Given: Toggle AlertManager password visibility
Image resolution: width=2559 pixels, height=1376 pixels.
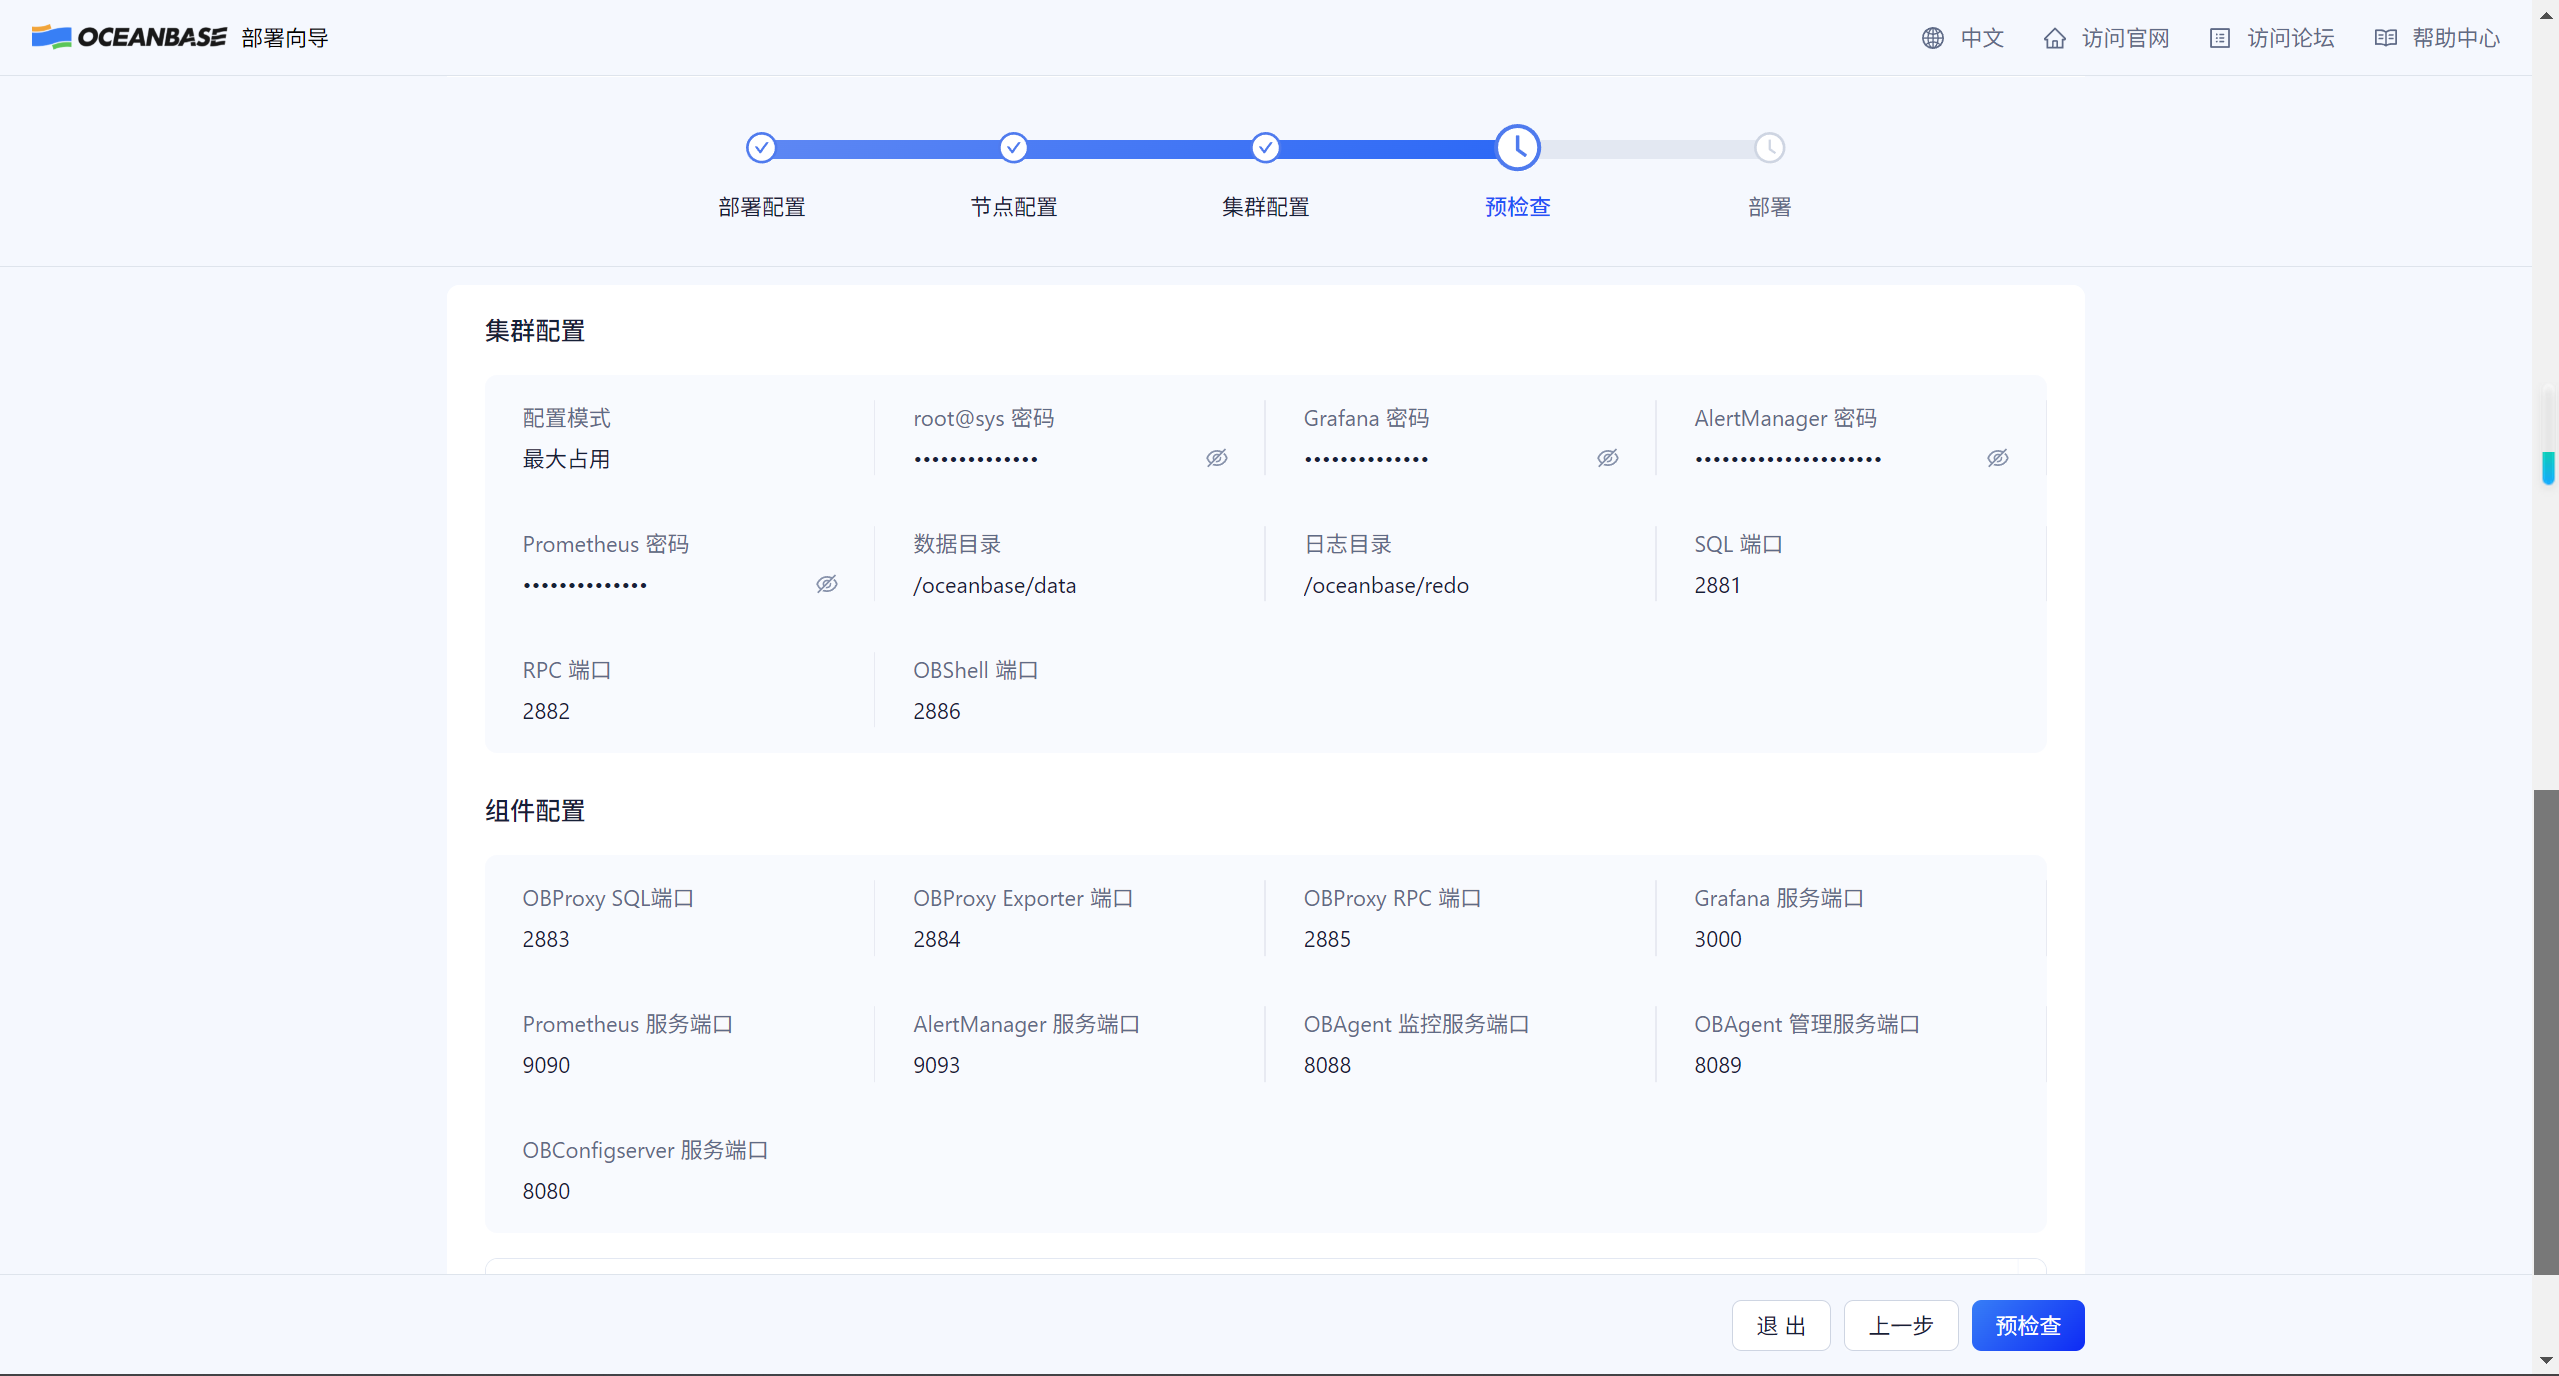Looking at the screenshot, I should (1997, 458).
